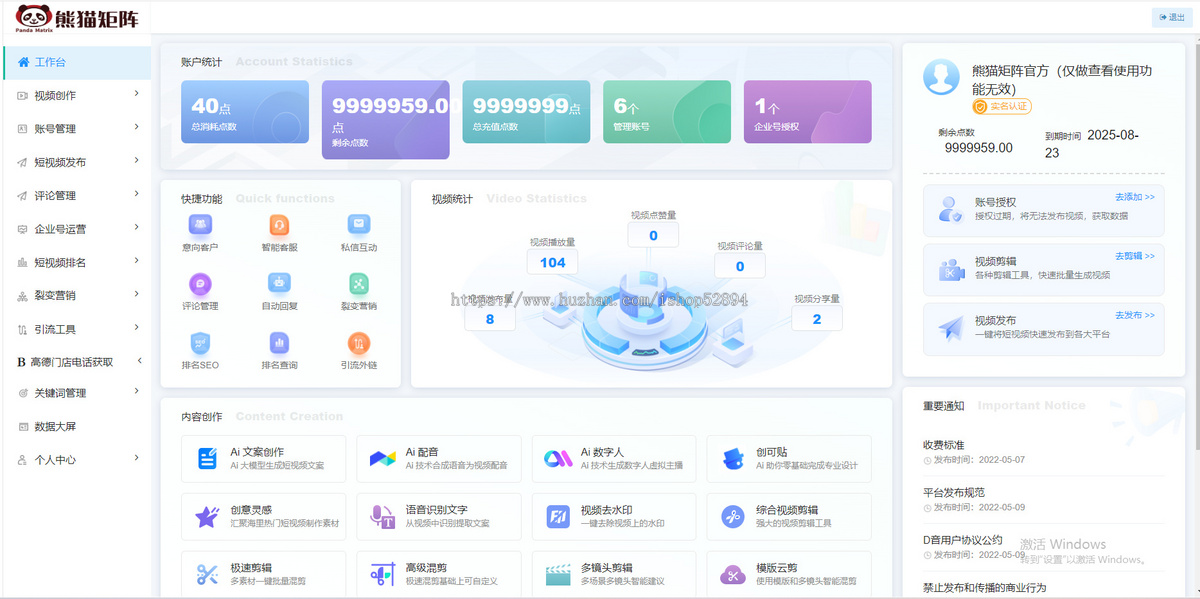The width and height of the screenshot is (1200, 599).
Task: Click the 去发布 >> link
Action: tap(1135, 315)
